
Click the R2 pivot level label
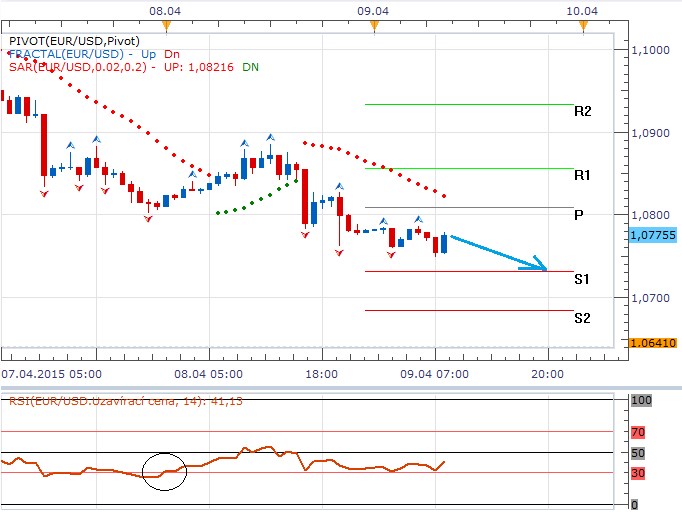click(582, 111)
